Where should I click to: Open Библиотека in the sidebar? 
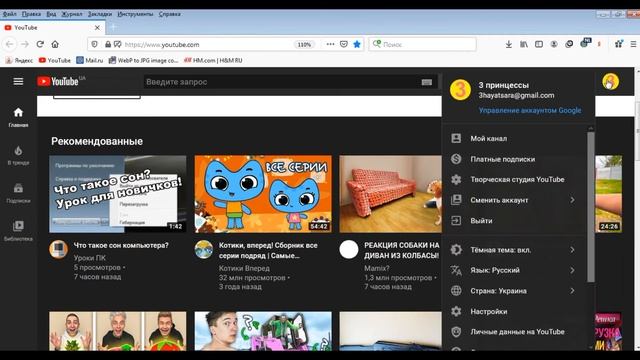click(18, 231)
